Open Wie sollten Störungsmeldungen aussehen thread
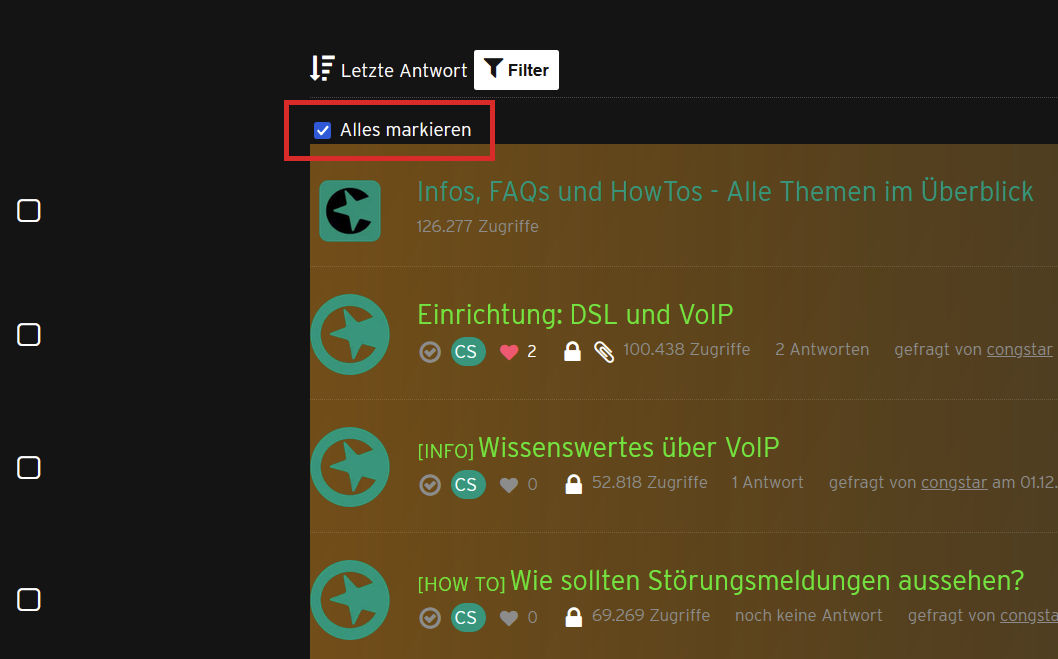 767,580
